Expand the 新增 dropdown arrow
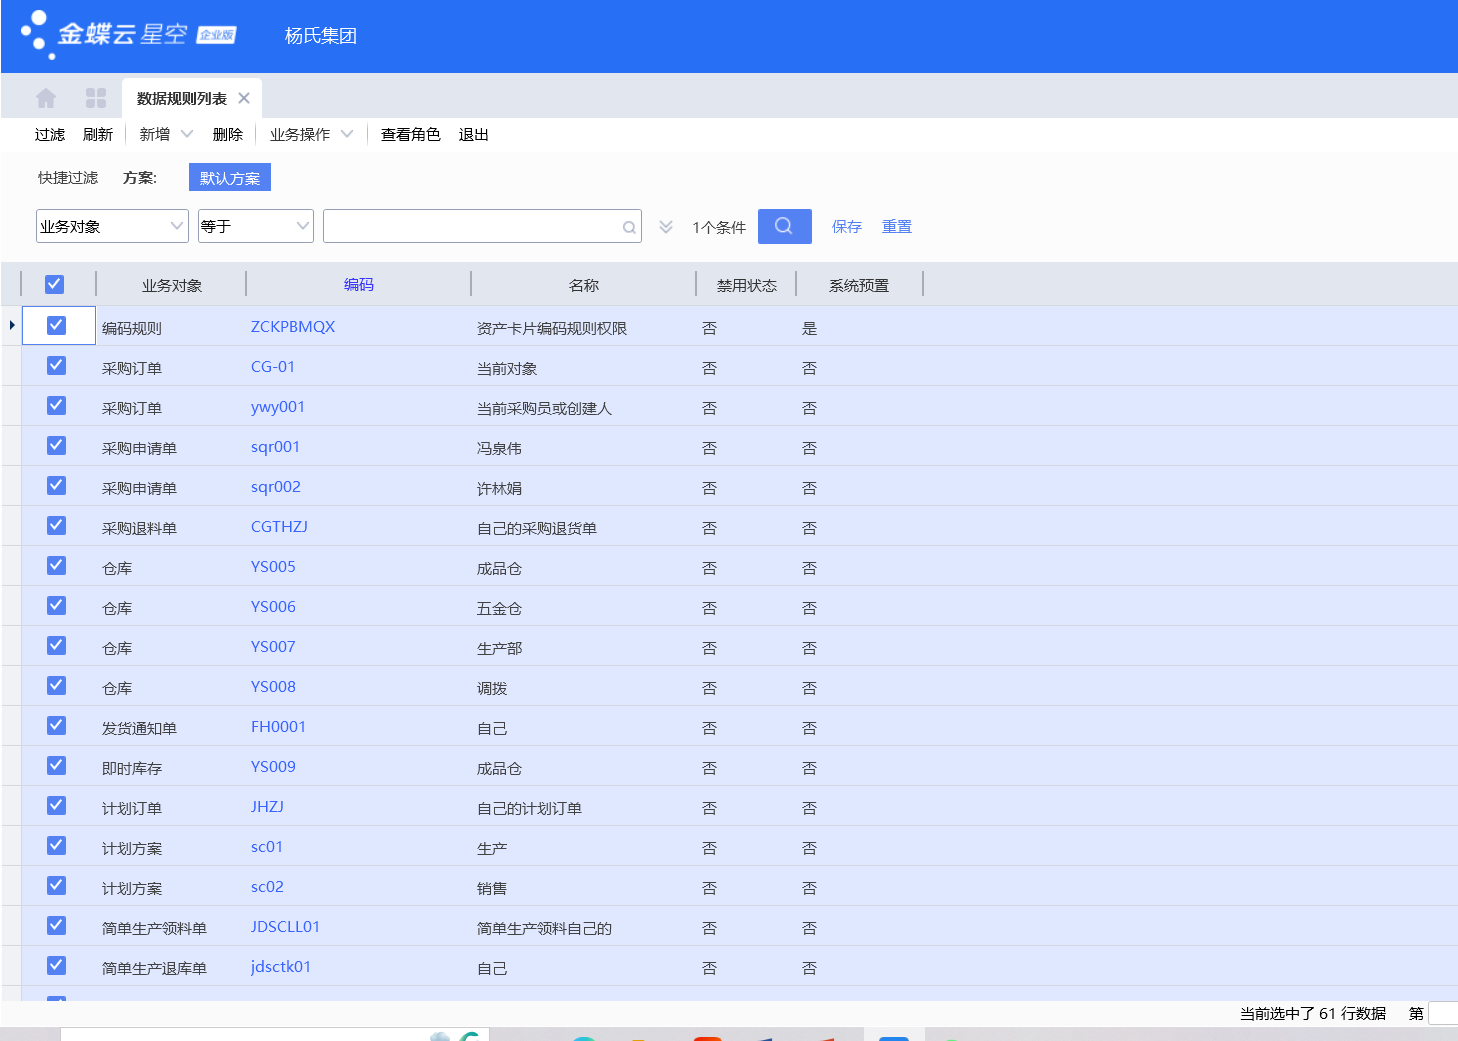 187,134
